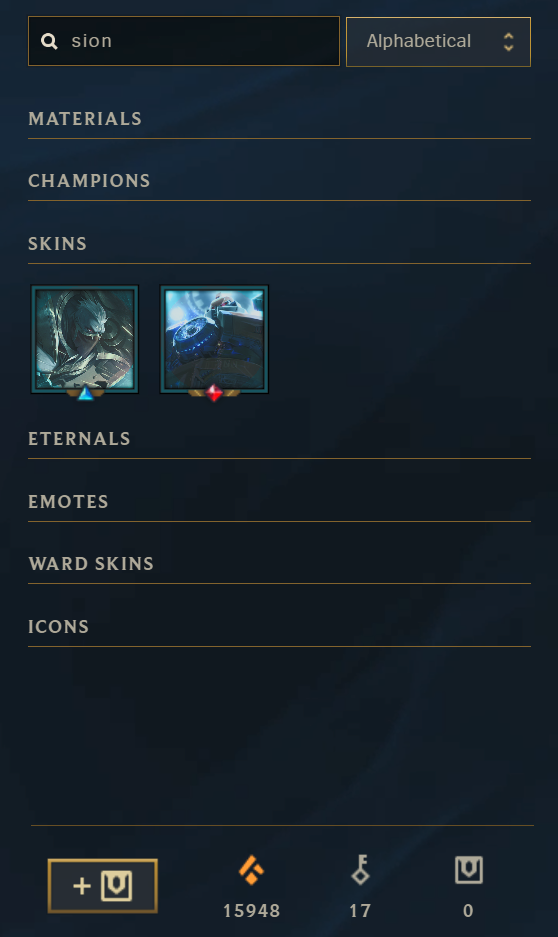Click the sort arrows beside Alphabetical
This screenshot has width=558, height=937.
[508, 41]
